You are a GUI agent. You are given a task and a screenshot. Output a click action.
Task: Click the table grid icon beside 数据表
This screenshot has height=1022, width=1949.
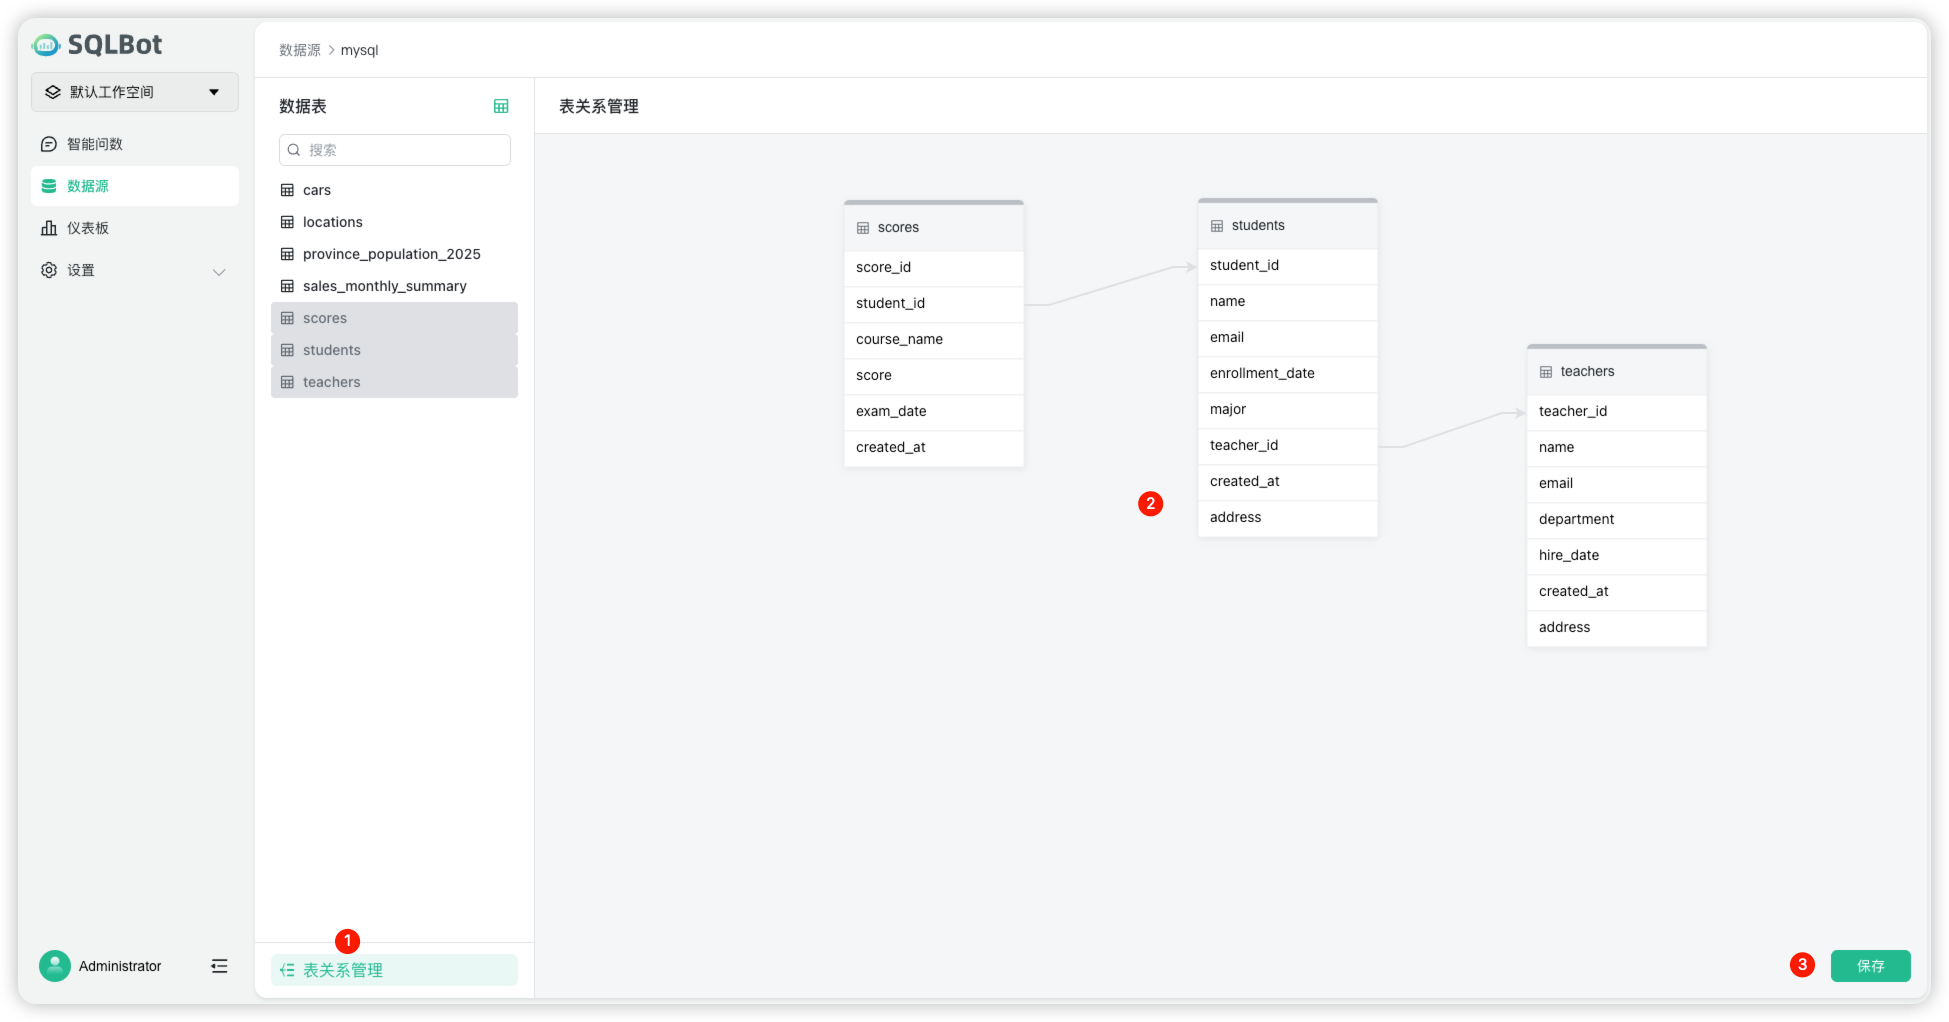tap(501, 106)
